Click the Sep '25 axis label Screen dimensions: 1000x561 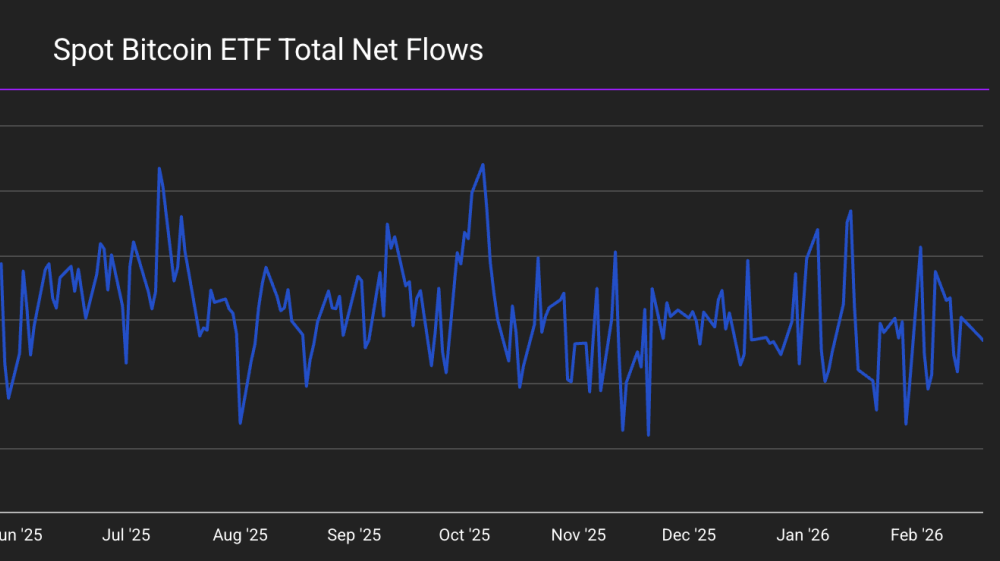click(x=354, y=536)
